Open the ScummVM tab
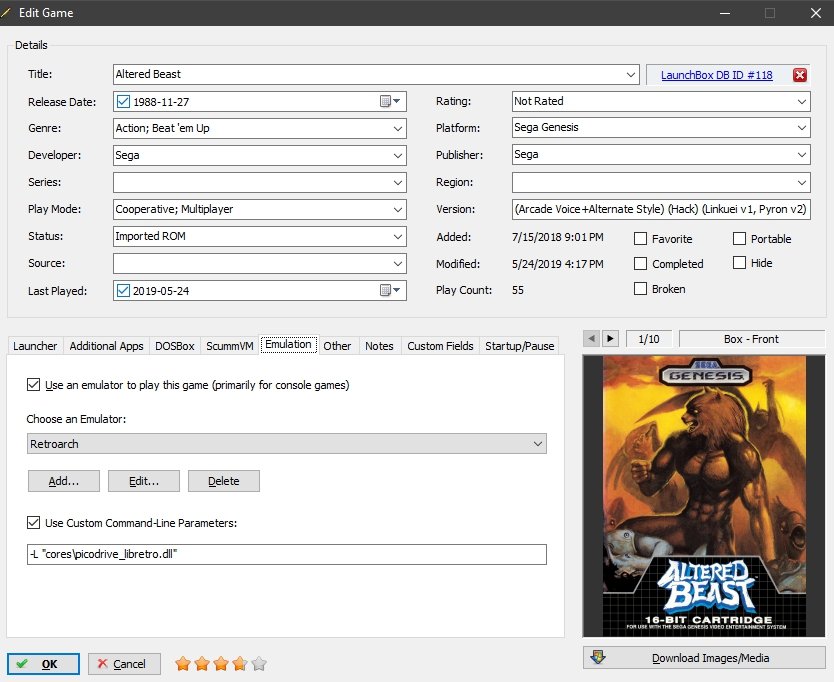 coord(230,346)
